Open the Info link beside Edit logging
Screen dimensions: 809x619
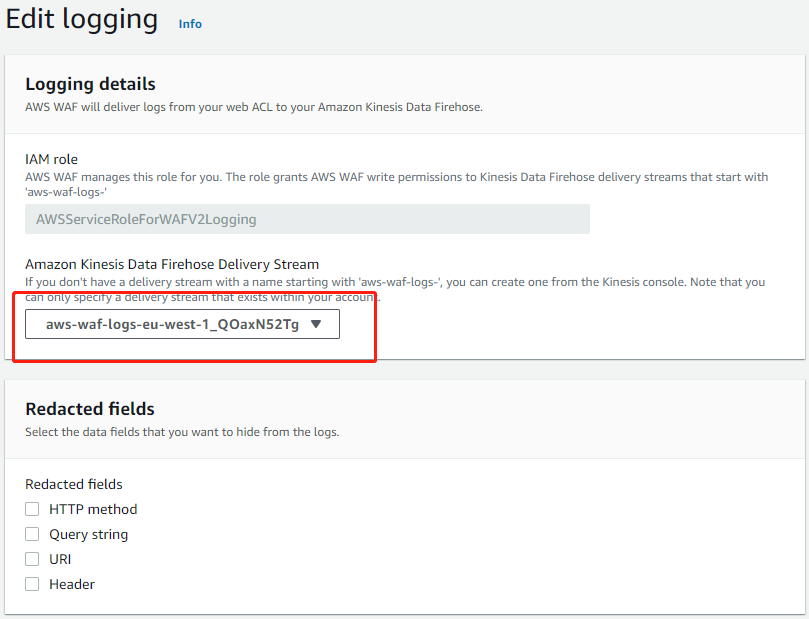tap(190, 24)
